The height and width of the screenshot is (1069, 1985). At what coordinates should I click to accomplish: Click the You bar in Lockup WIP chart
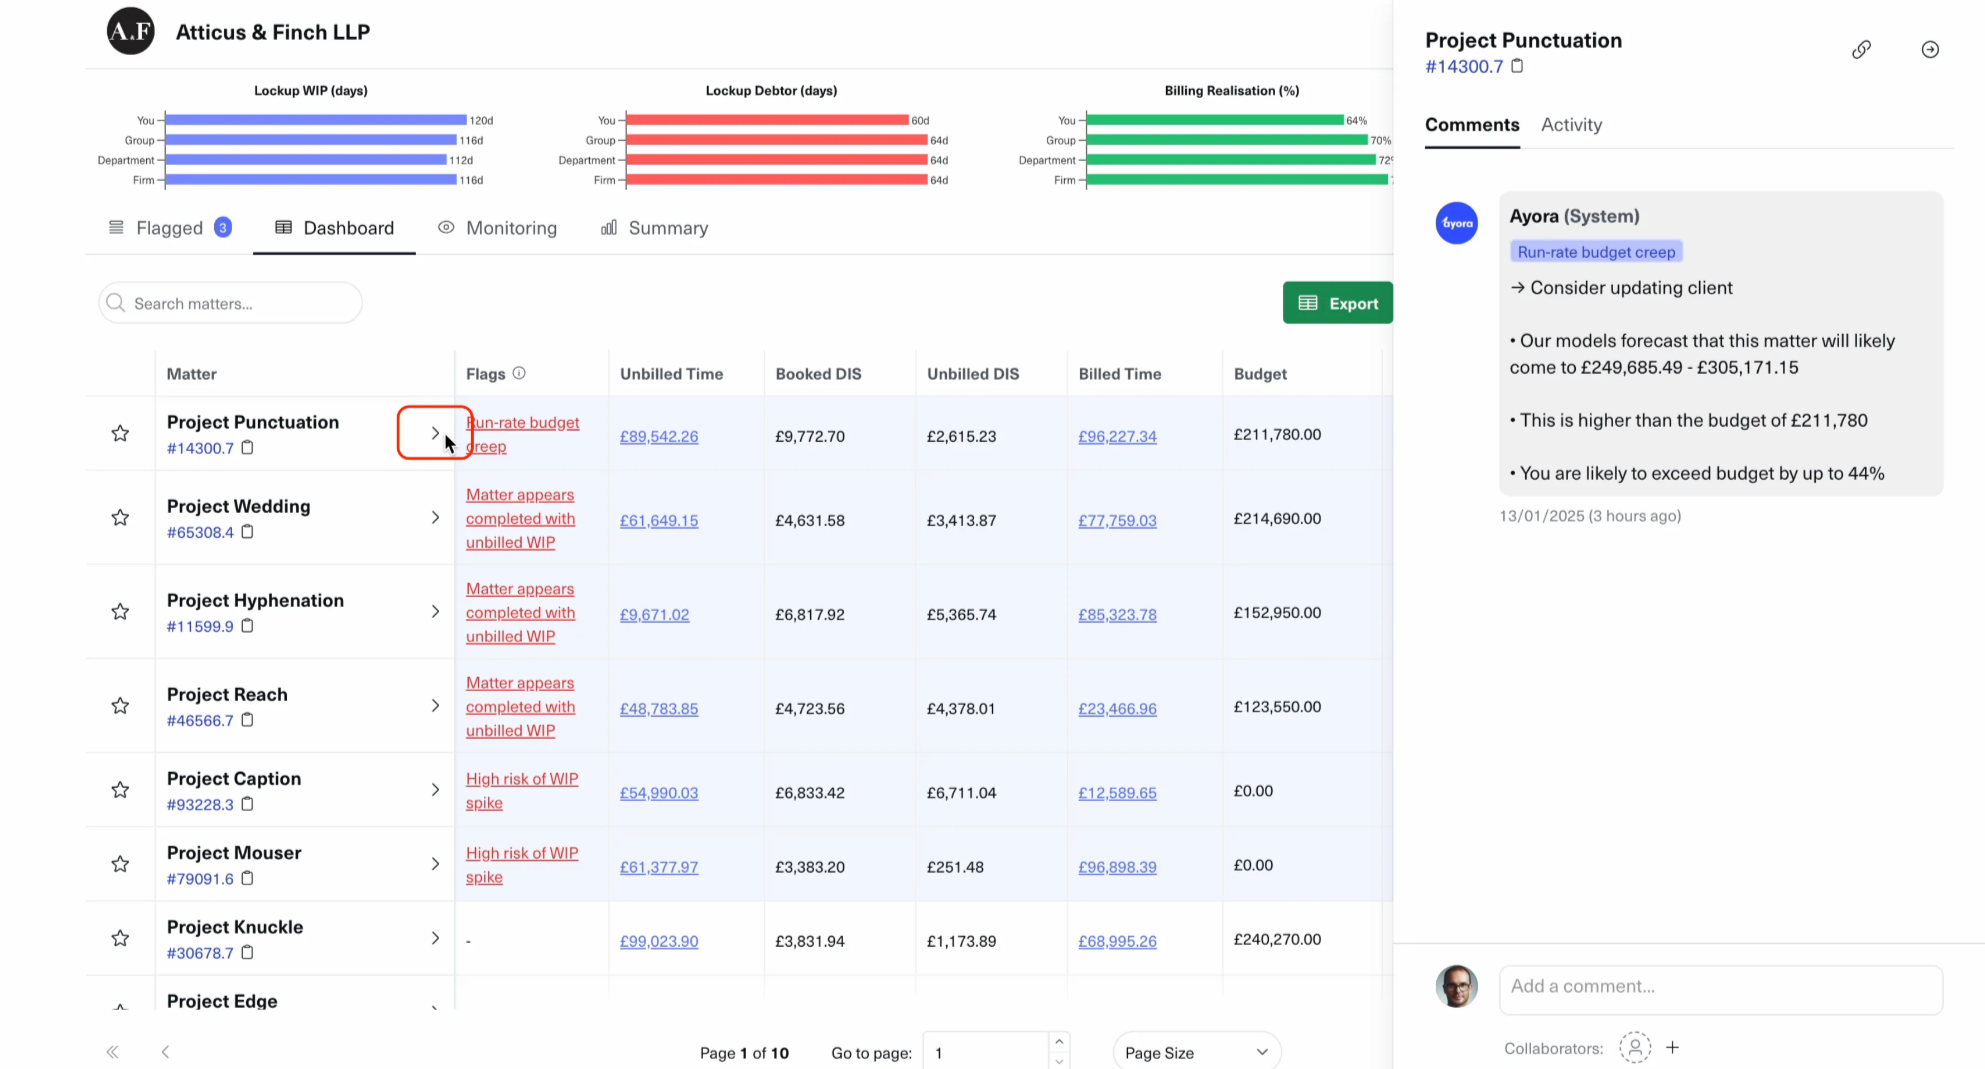(315, 120)
